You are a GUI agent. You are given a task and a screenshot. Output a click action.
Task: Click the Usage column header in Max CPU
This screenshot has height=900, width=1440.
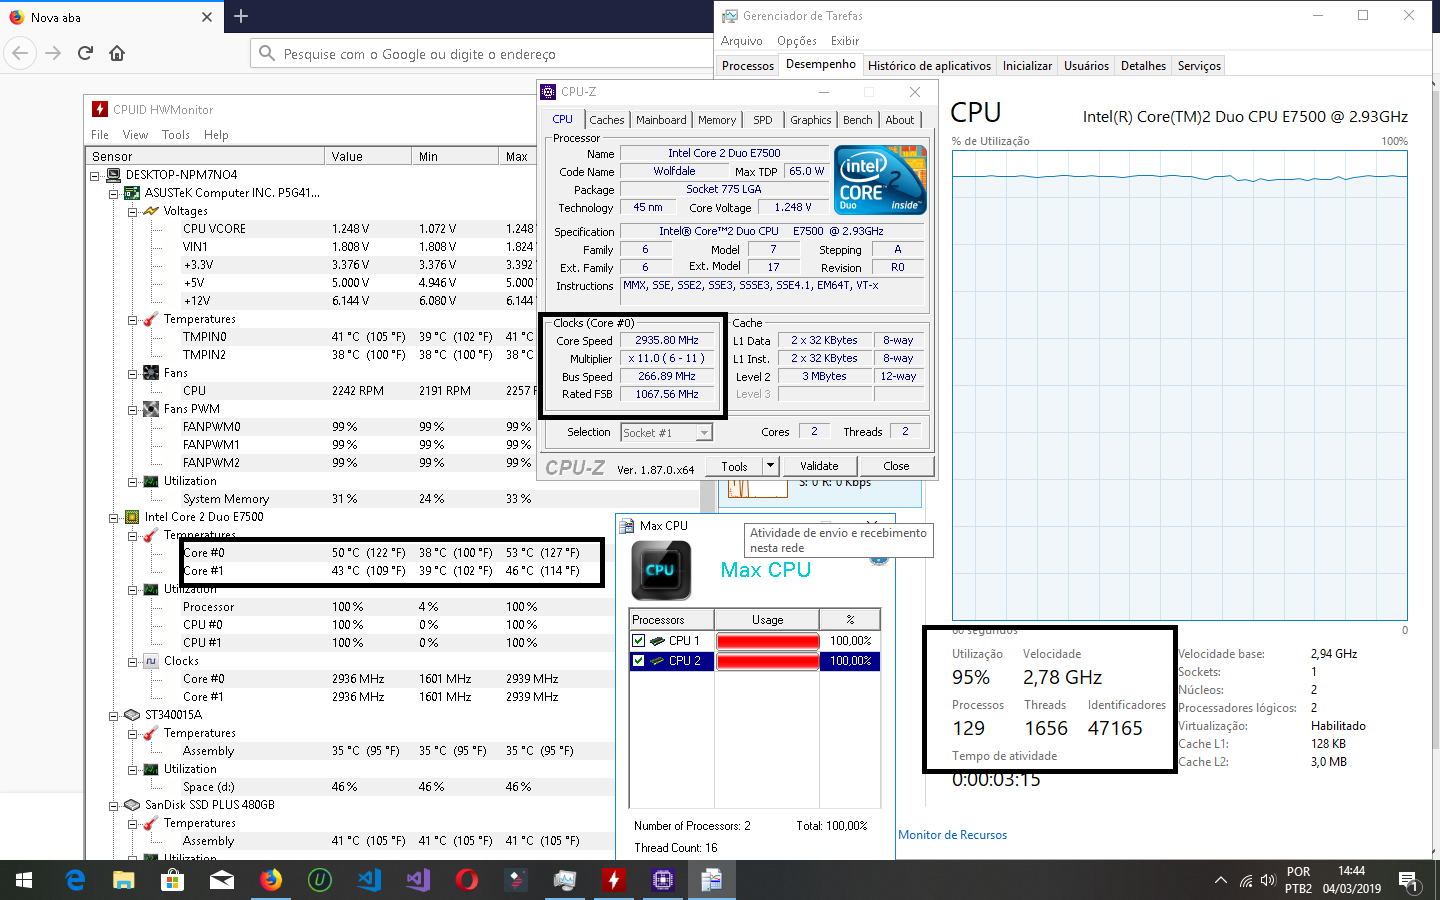[x=767, y=620]
